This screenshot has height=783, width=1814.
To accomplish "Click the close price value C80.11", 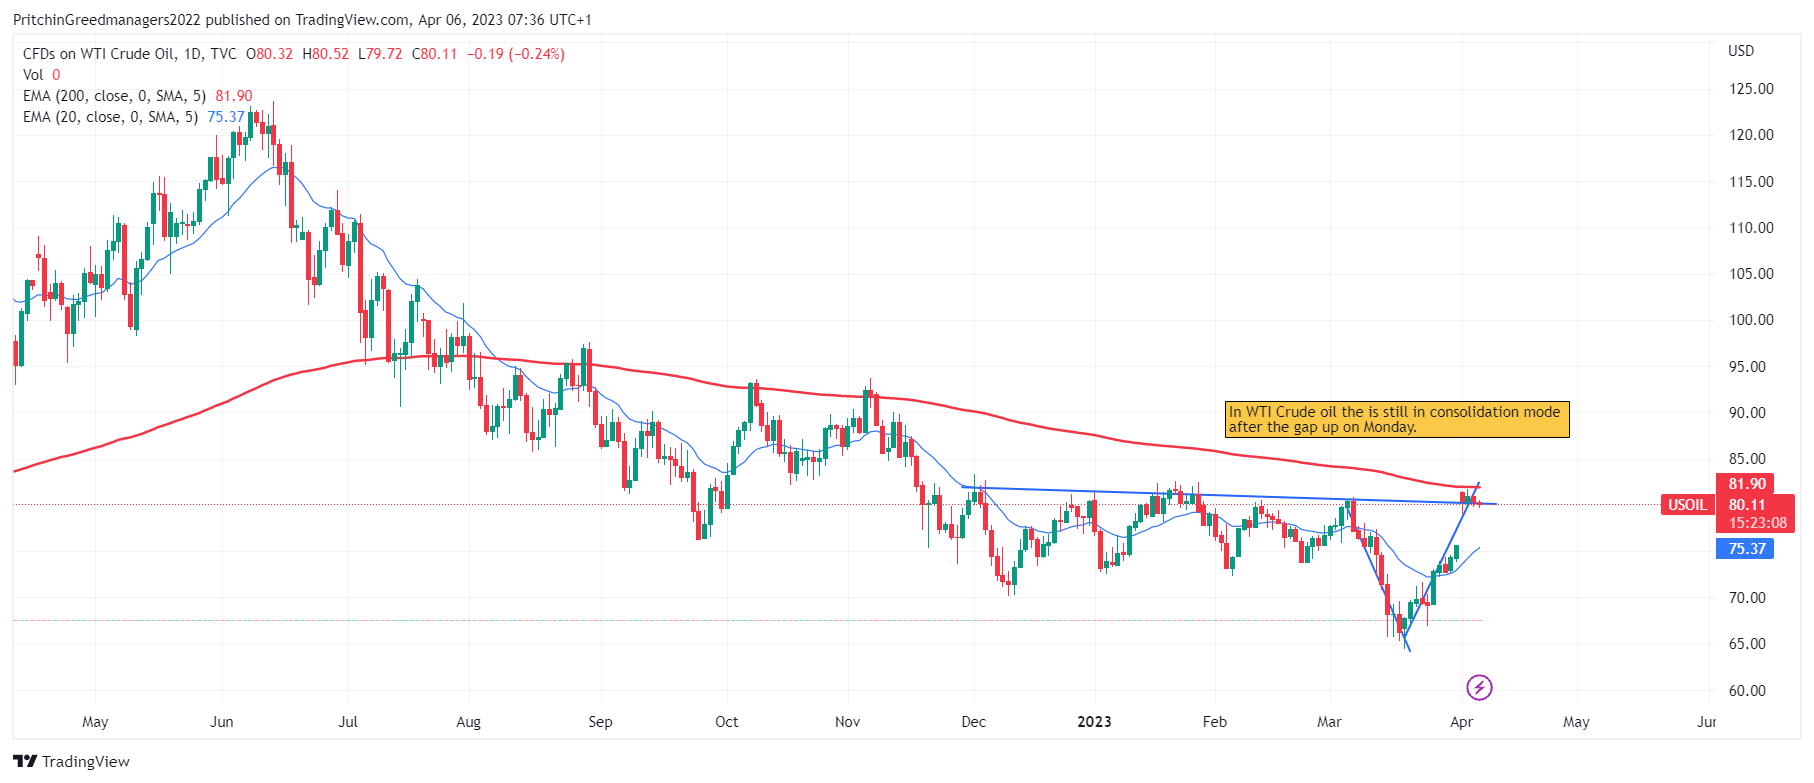I will pos(435,54).
